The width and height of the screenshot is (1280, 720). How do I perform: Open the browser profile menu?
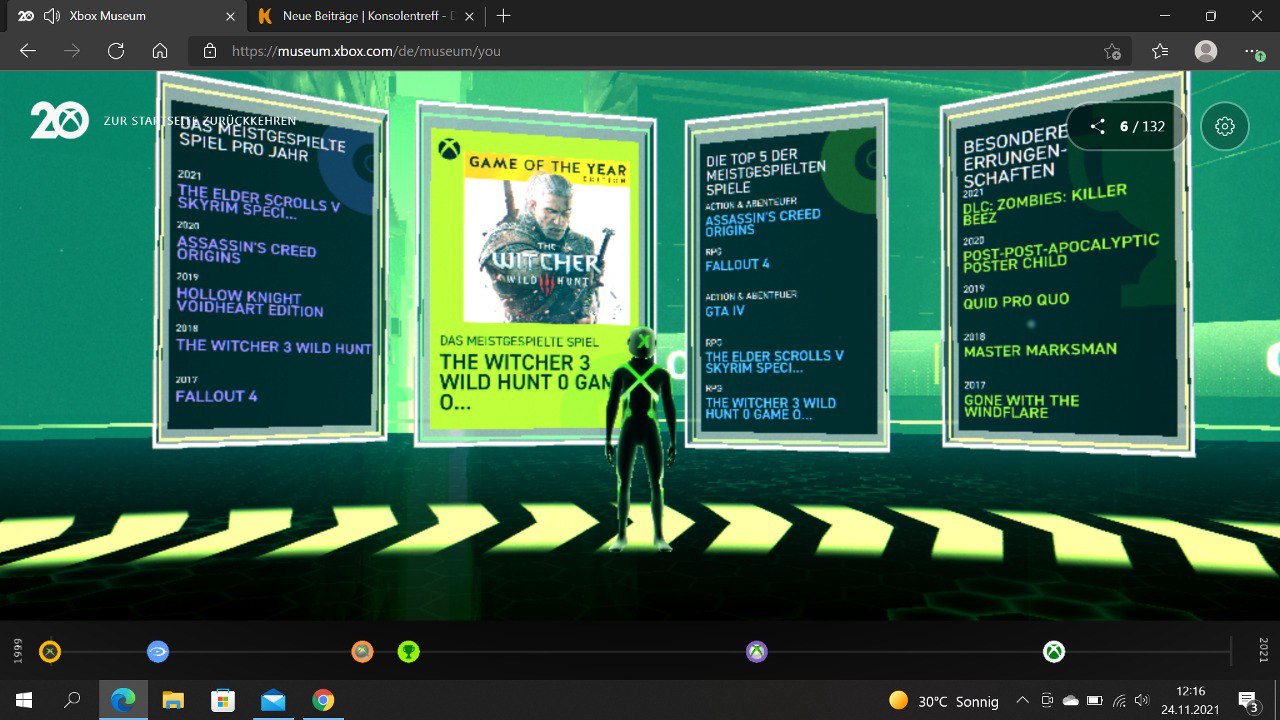(x=1206, y=51)
